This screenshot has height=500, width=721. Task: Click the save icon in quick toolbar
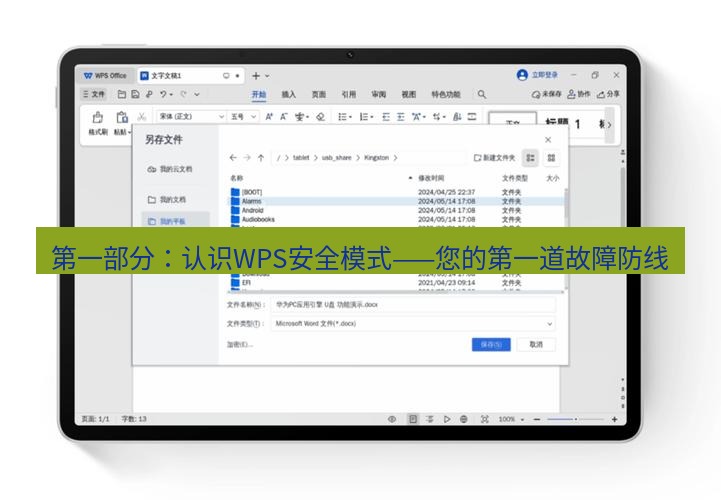pyautogui.click(x=135, y=94)
